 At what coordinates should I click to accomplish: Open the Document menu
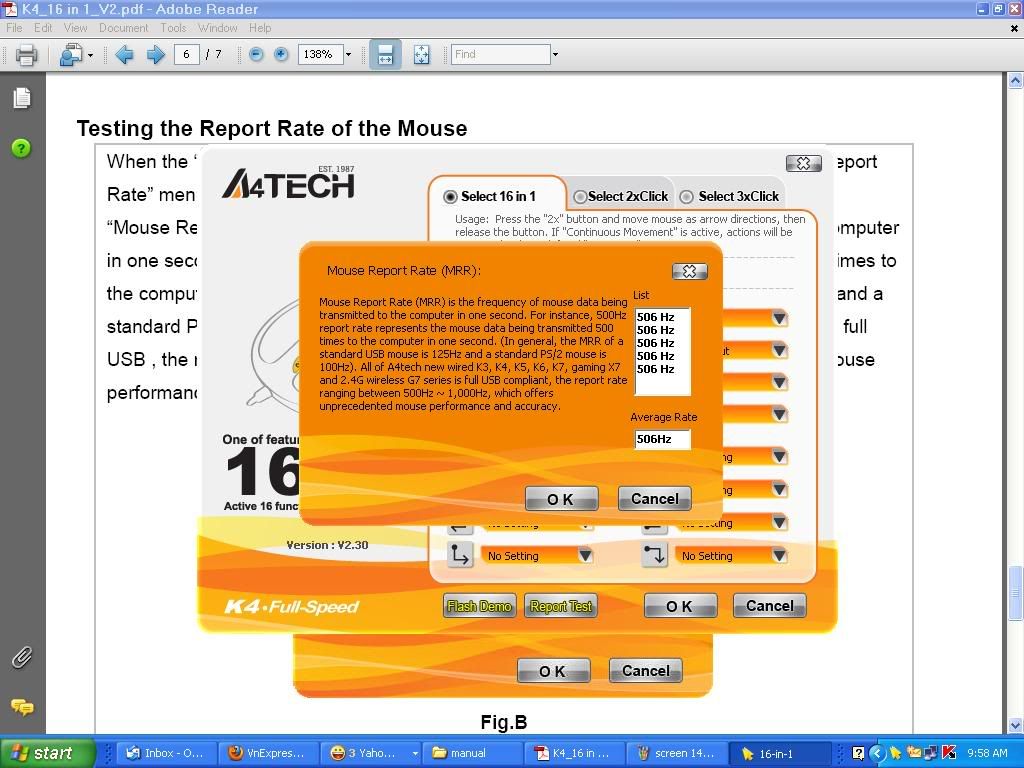click(x=123, y=28)
